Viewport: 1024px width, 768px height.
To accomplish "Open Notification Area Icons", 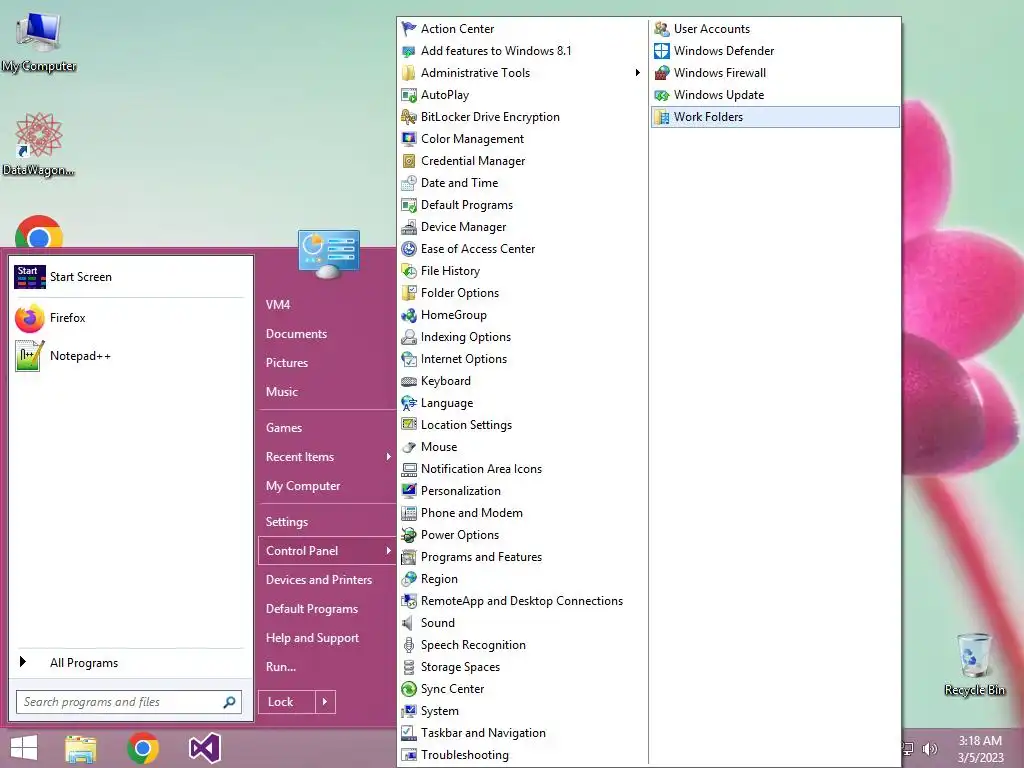I will (522, 469).
